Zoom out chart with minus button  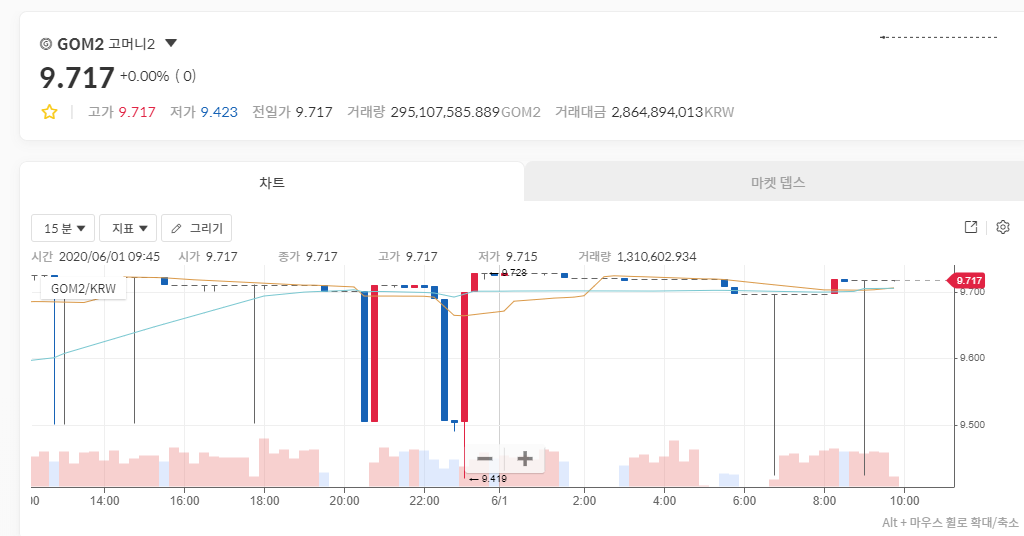point(485,459)
